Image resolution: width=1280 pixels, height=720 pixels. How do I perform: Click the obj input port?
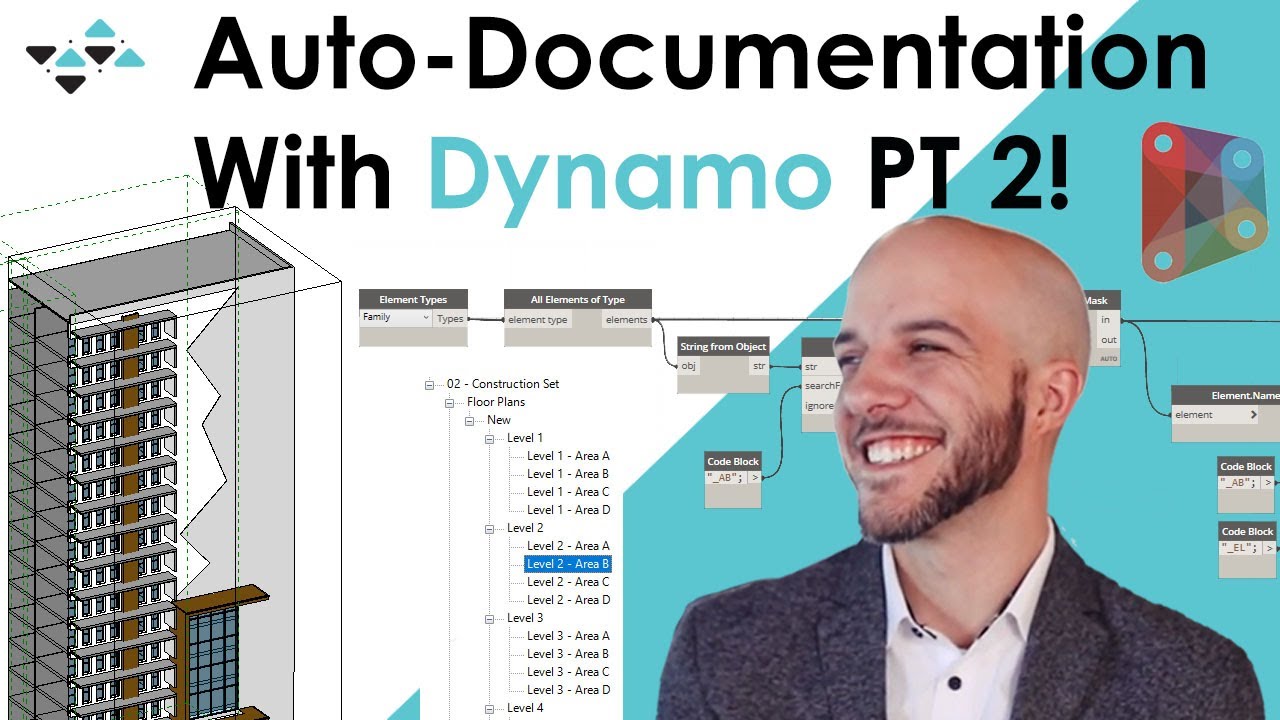click(x=689, y=366)
